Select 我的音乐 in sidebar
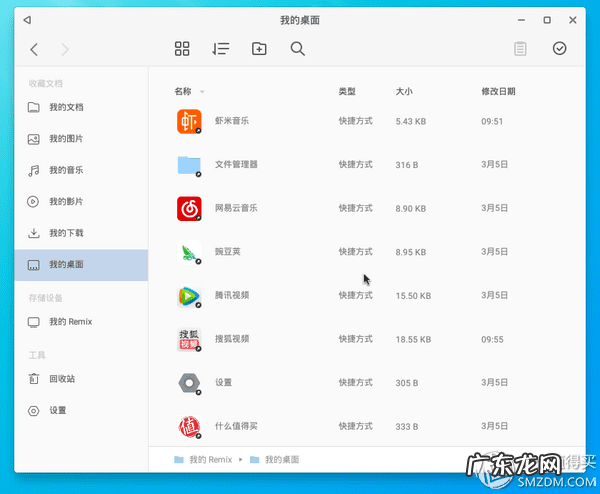600x494 pixels. click(x=66, y=170)
